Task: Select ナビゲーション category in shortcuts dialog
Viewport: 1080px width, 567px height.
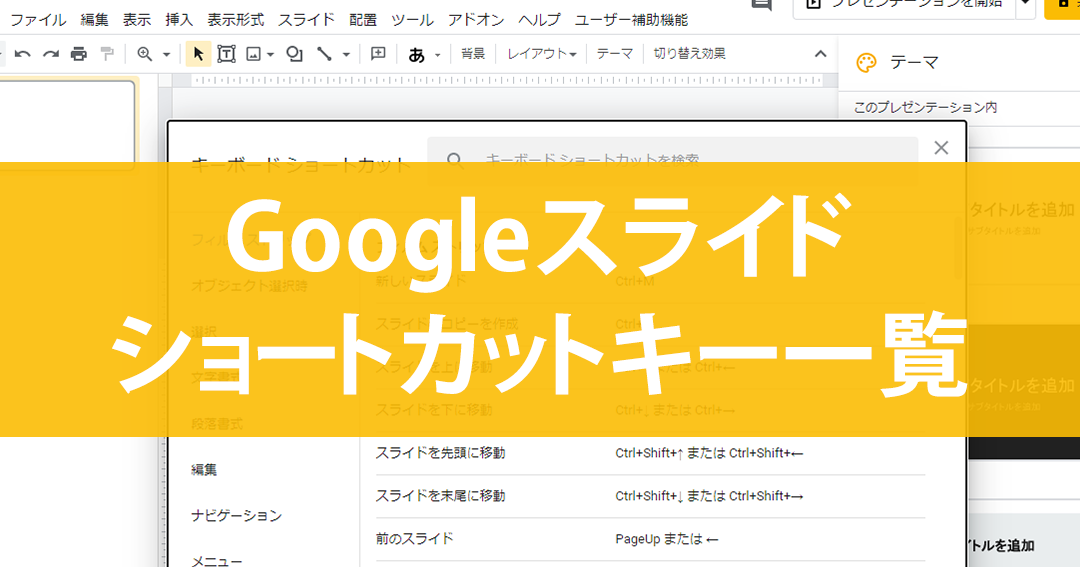Action: pos(236,515)
